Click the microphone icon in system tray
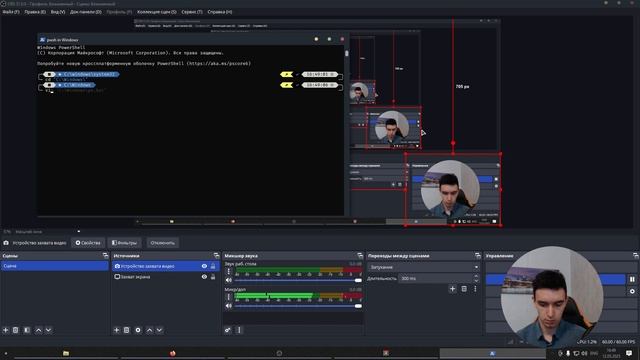Viewport: 640px width, 360px height. click(568, 353)
